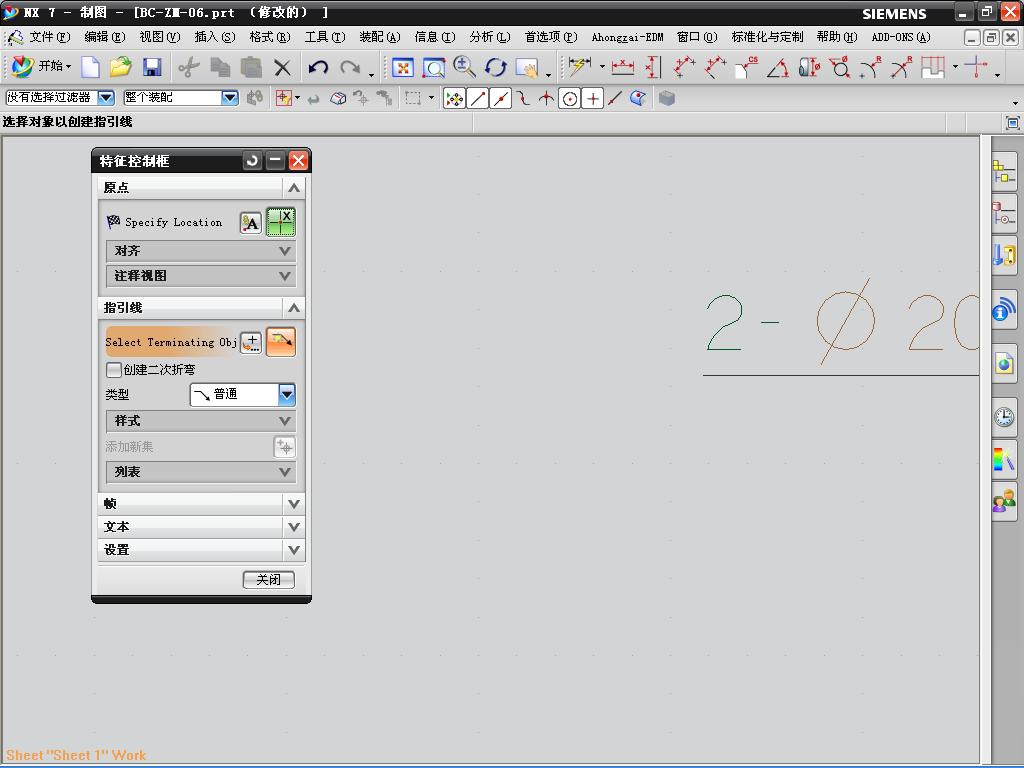Choose the Inferred dimension lightning icon
Screen dimensions: 1024x768
pyautogui.click(x=579, y=66)
